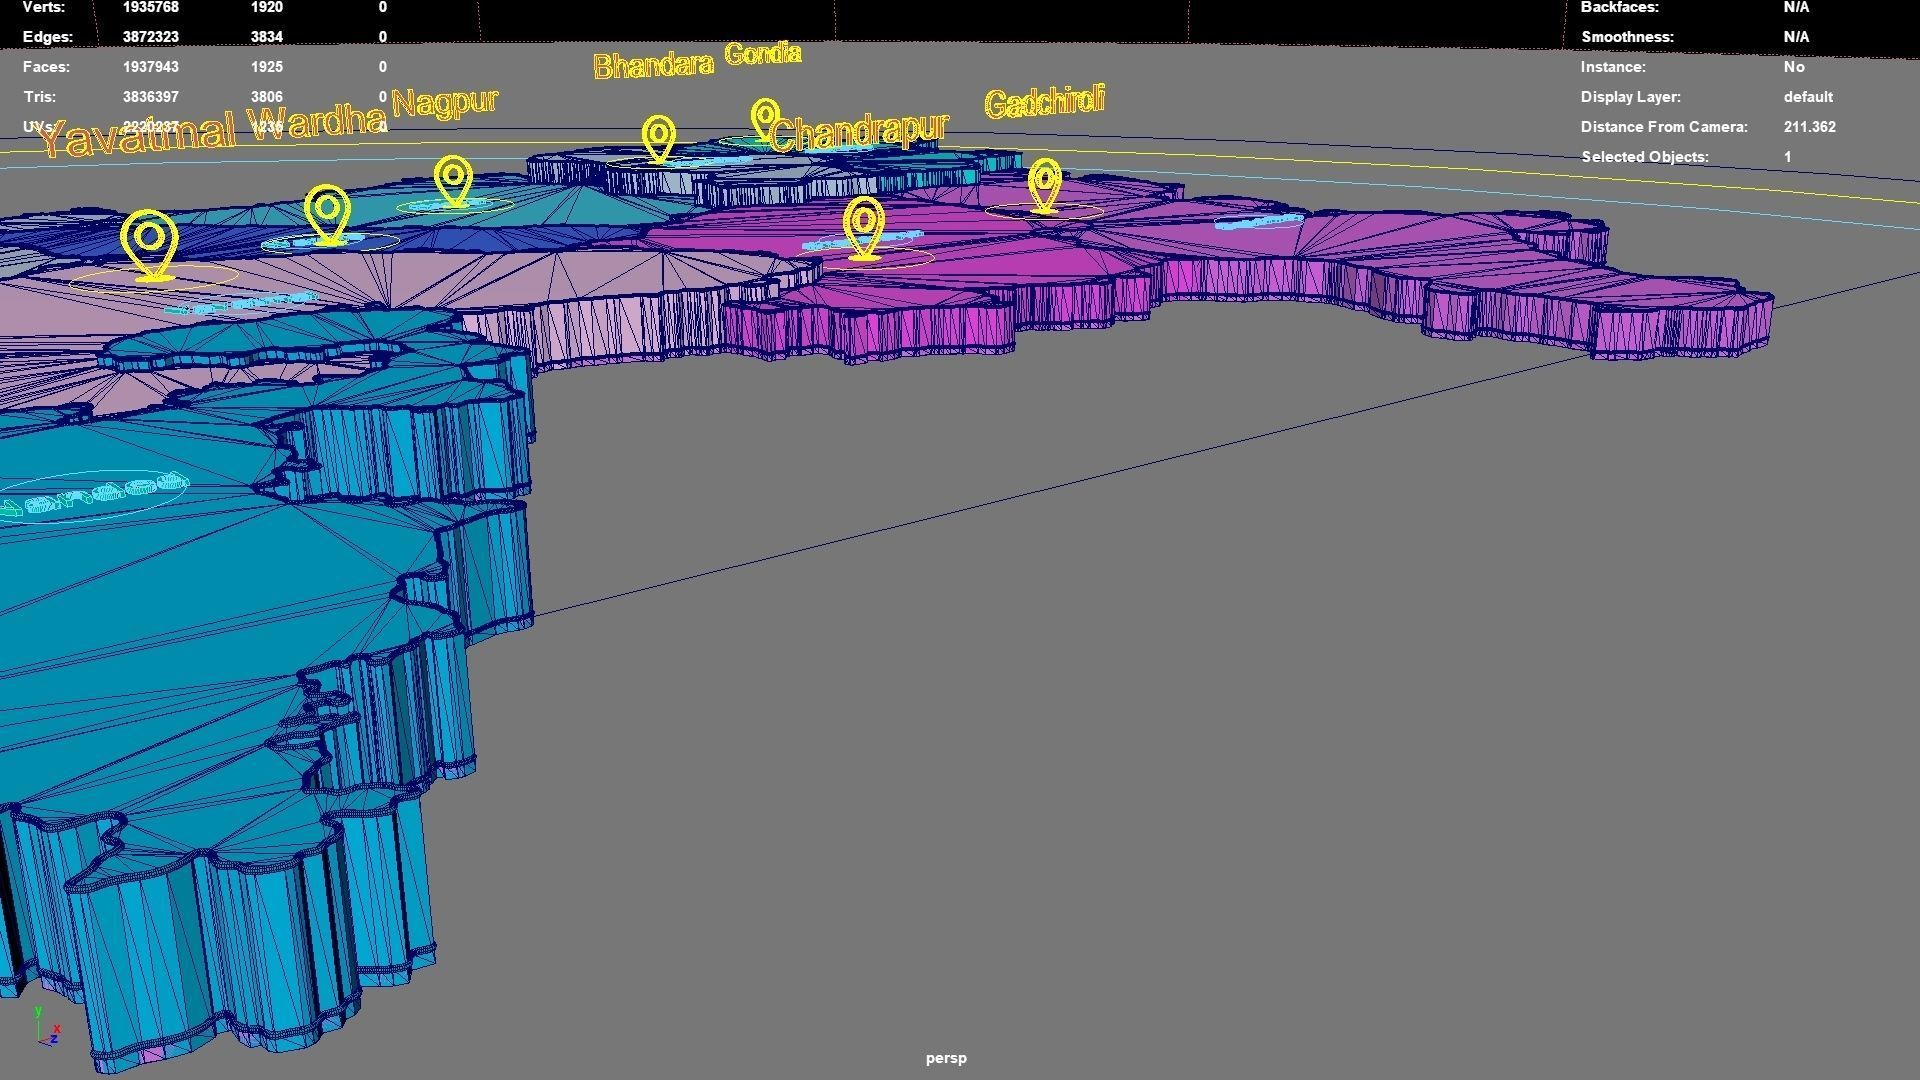Viewport: 1920px width, 1080px height.
Task: Click the XYZ axis orientation gizmo
Action: (x=46, y=1028)
